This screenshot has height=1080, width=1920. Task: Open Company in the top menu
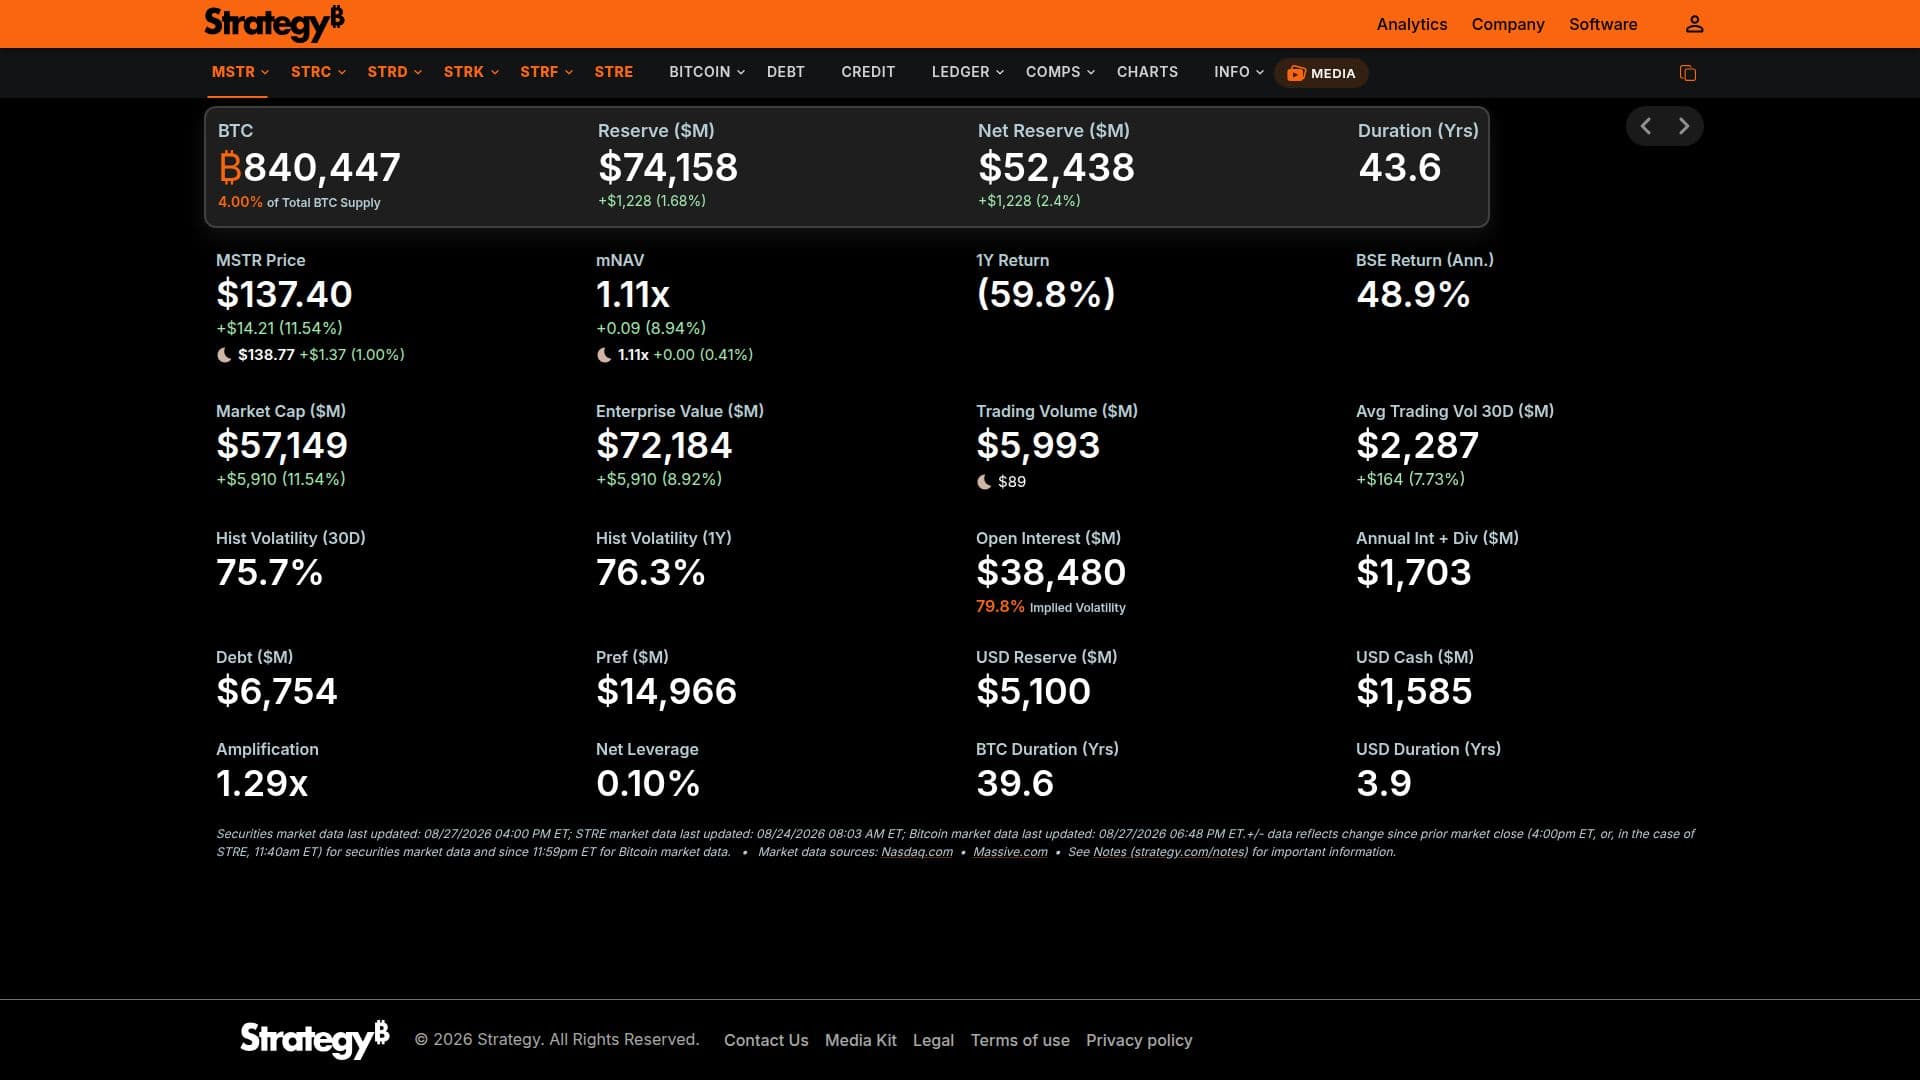click(1507, 24)
